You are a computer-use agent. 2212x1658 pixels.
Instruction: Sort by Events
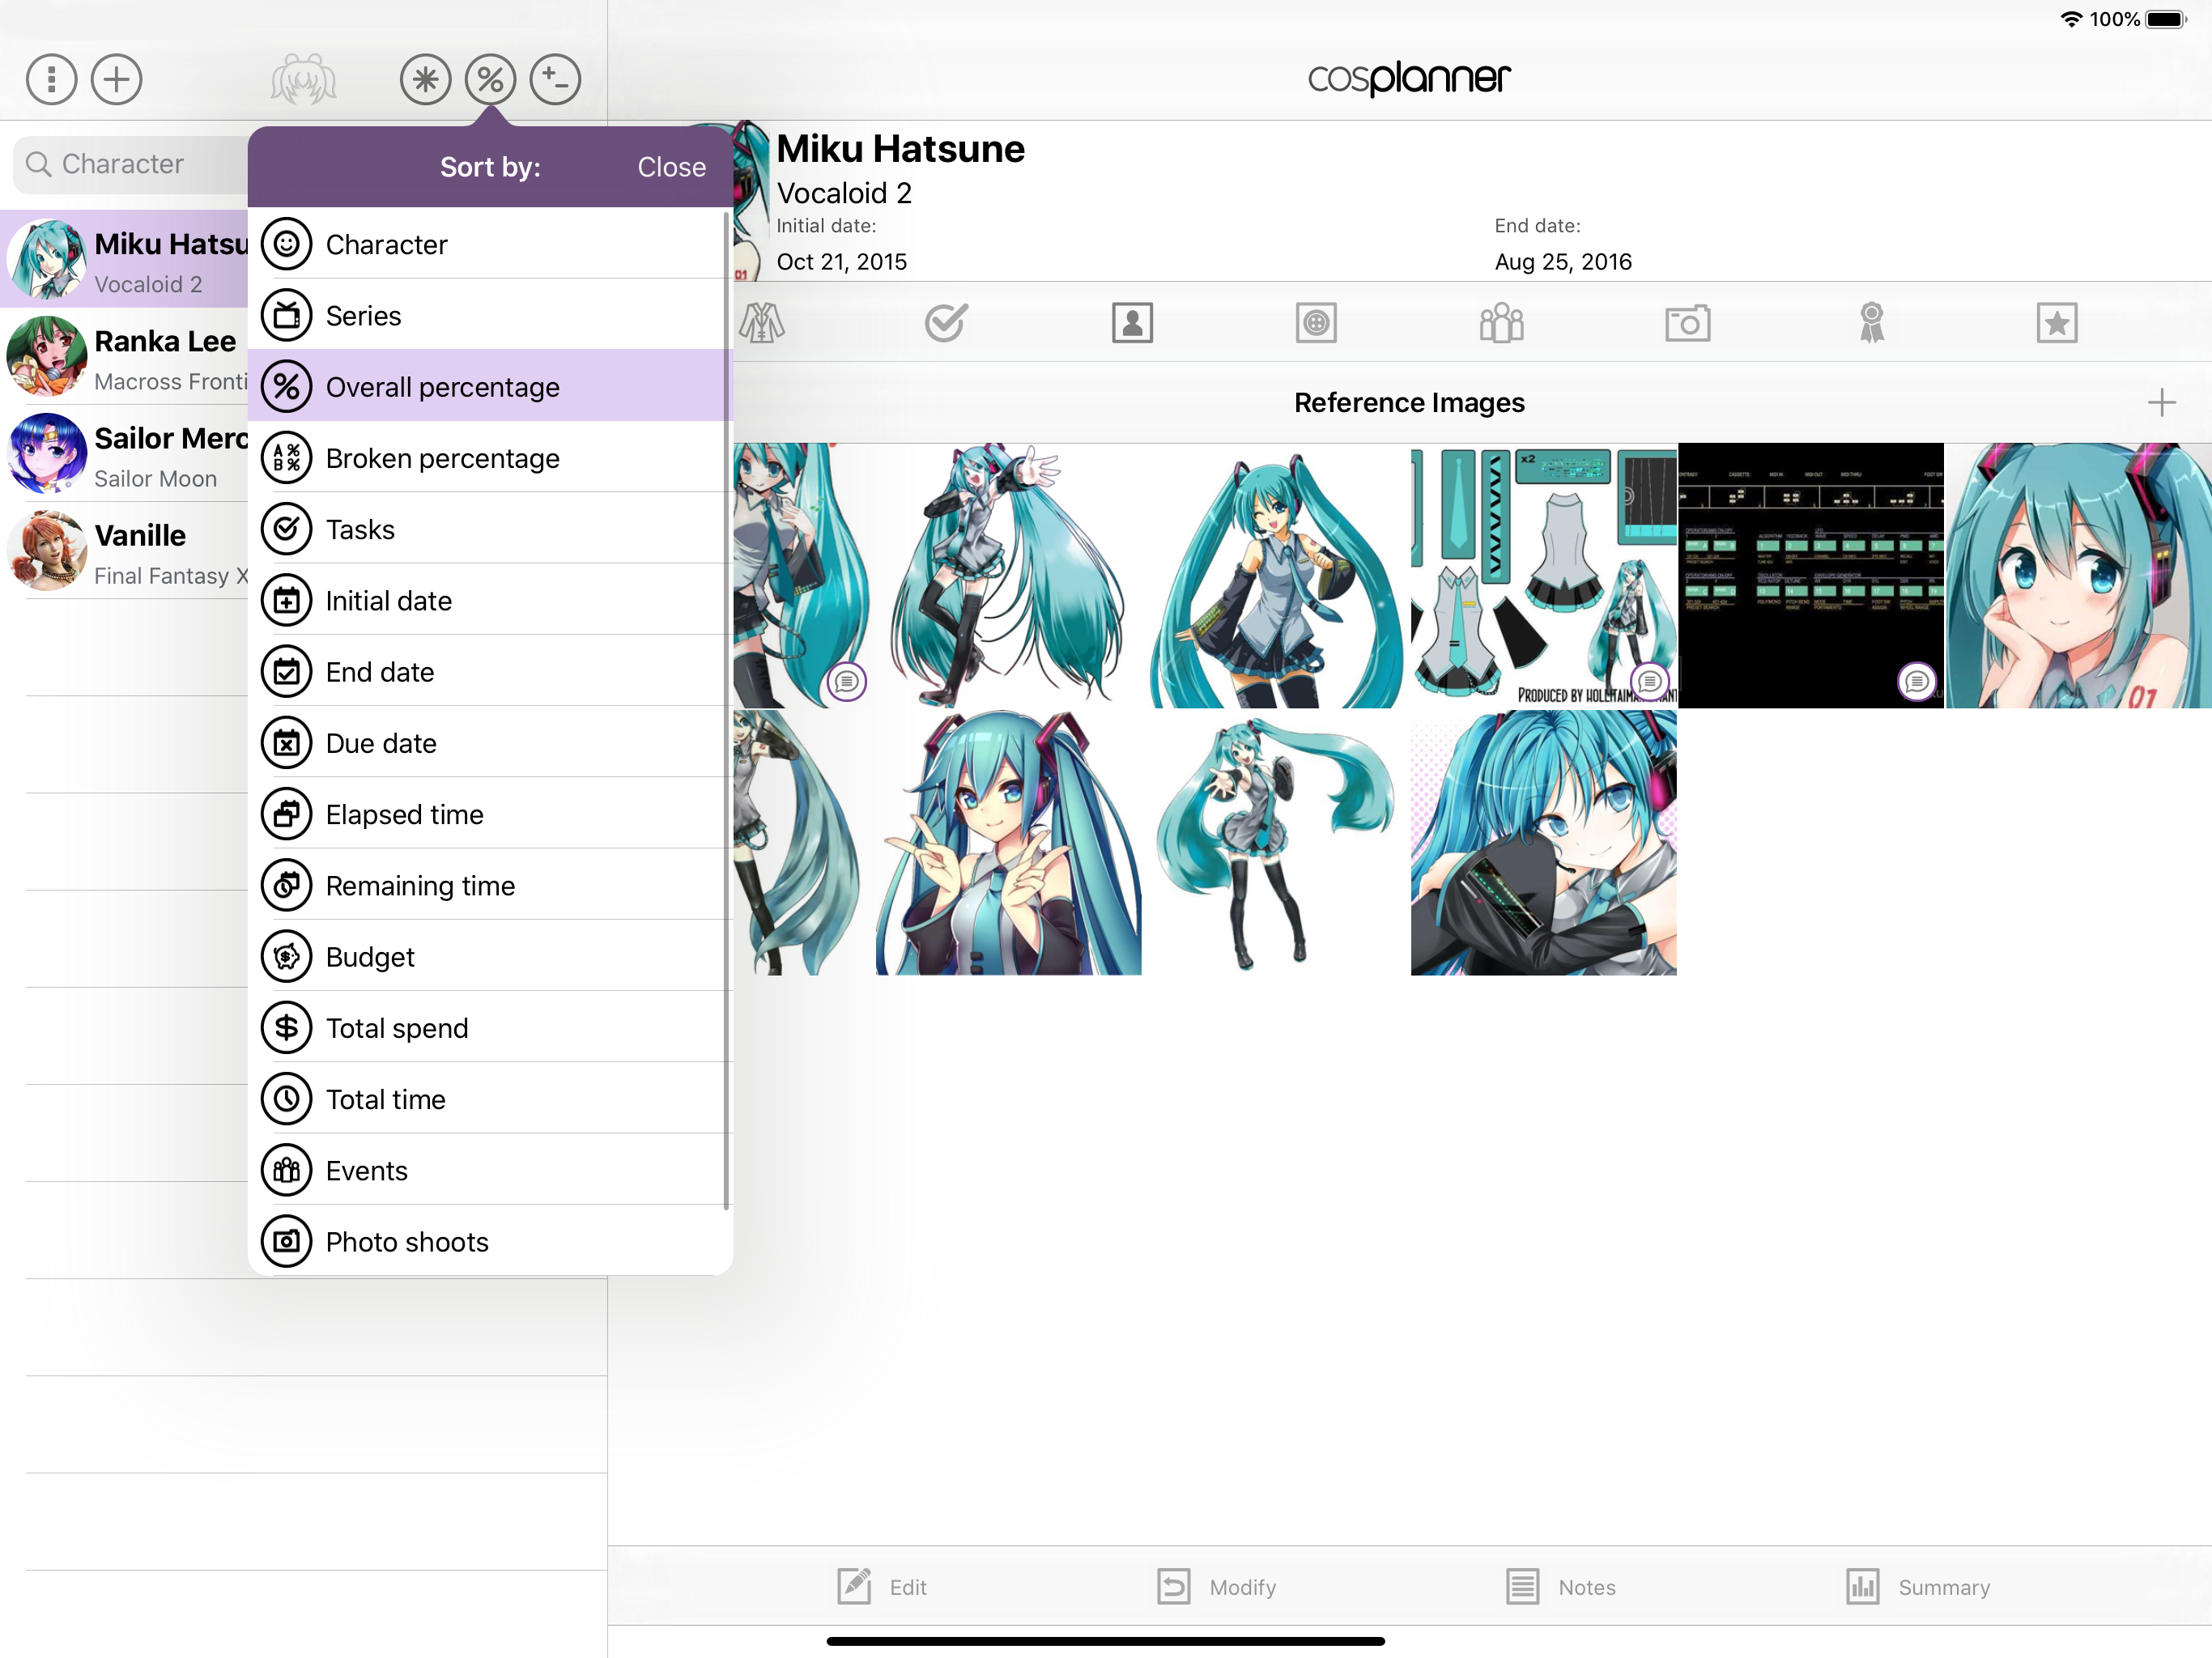[490, 1170]
